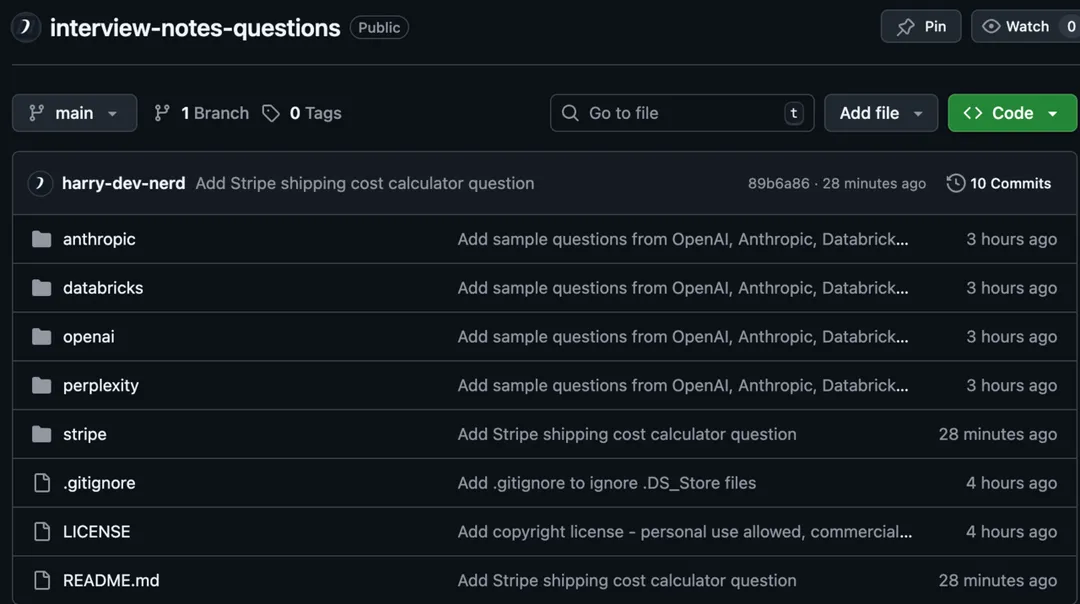Viewport: 1080px width, 604px height.
Task: Pin this repository
Action: (x=920, y=26)
